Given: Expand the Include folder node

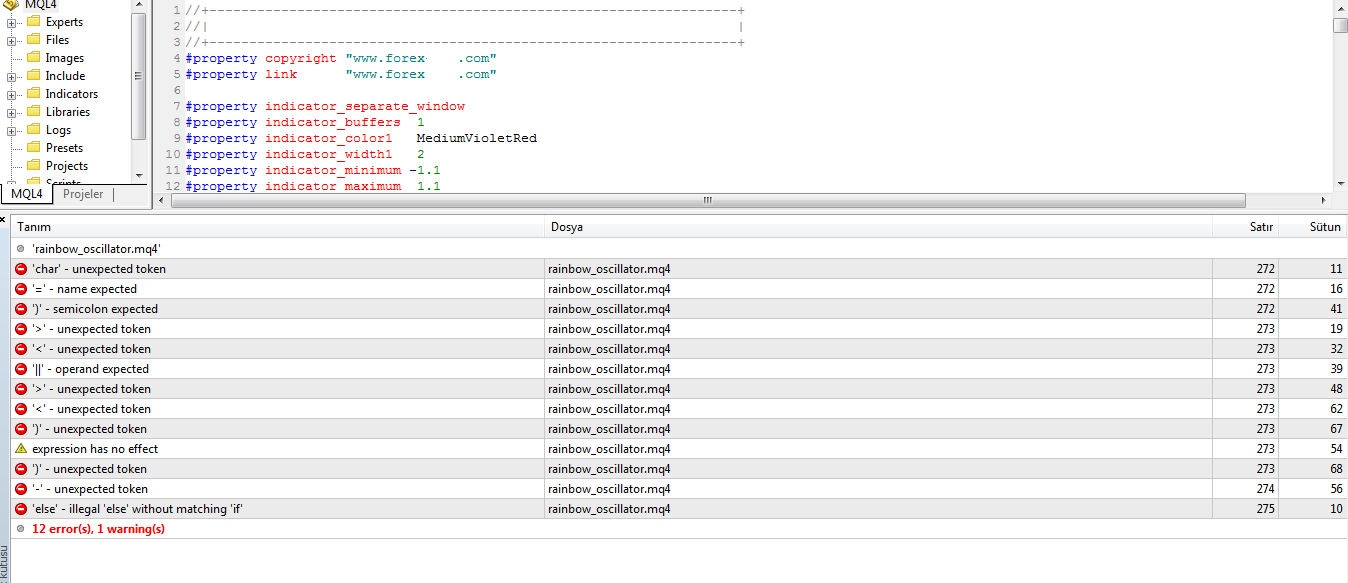Looking at the screenshot, I should click(12, 76).
